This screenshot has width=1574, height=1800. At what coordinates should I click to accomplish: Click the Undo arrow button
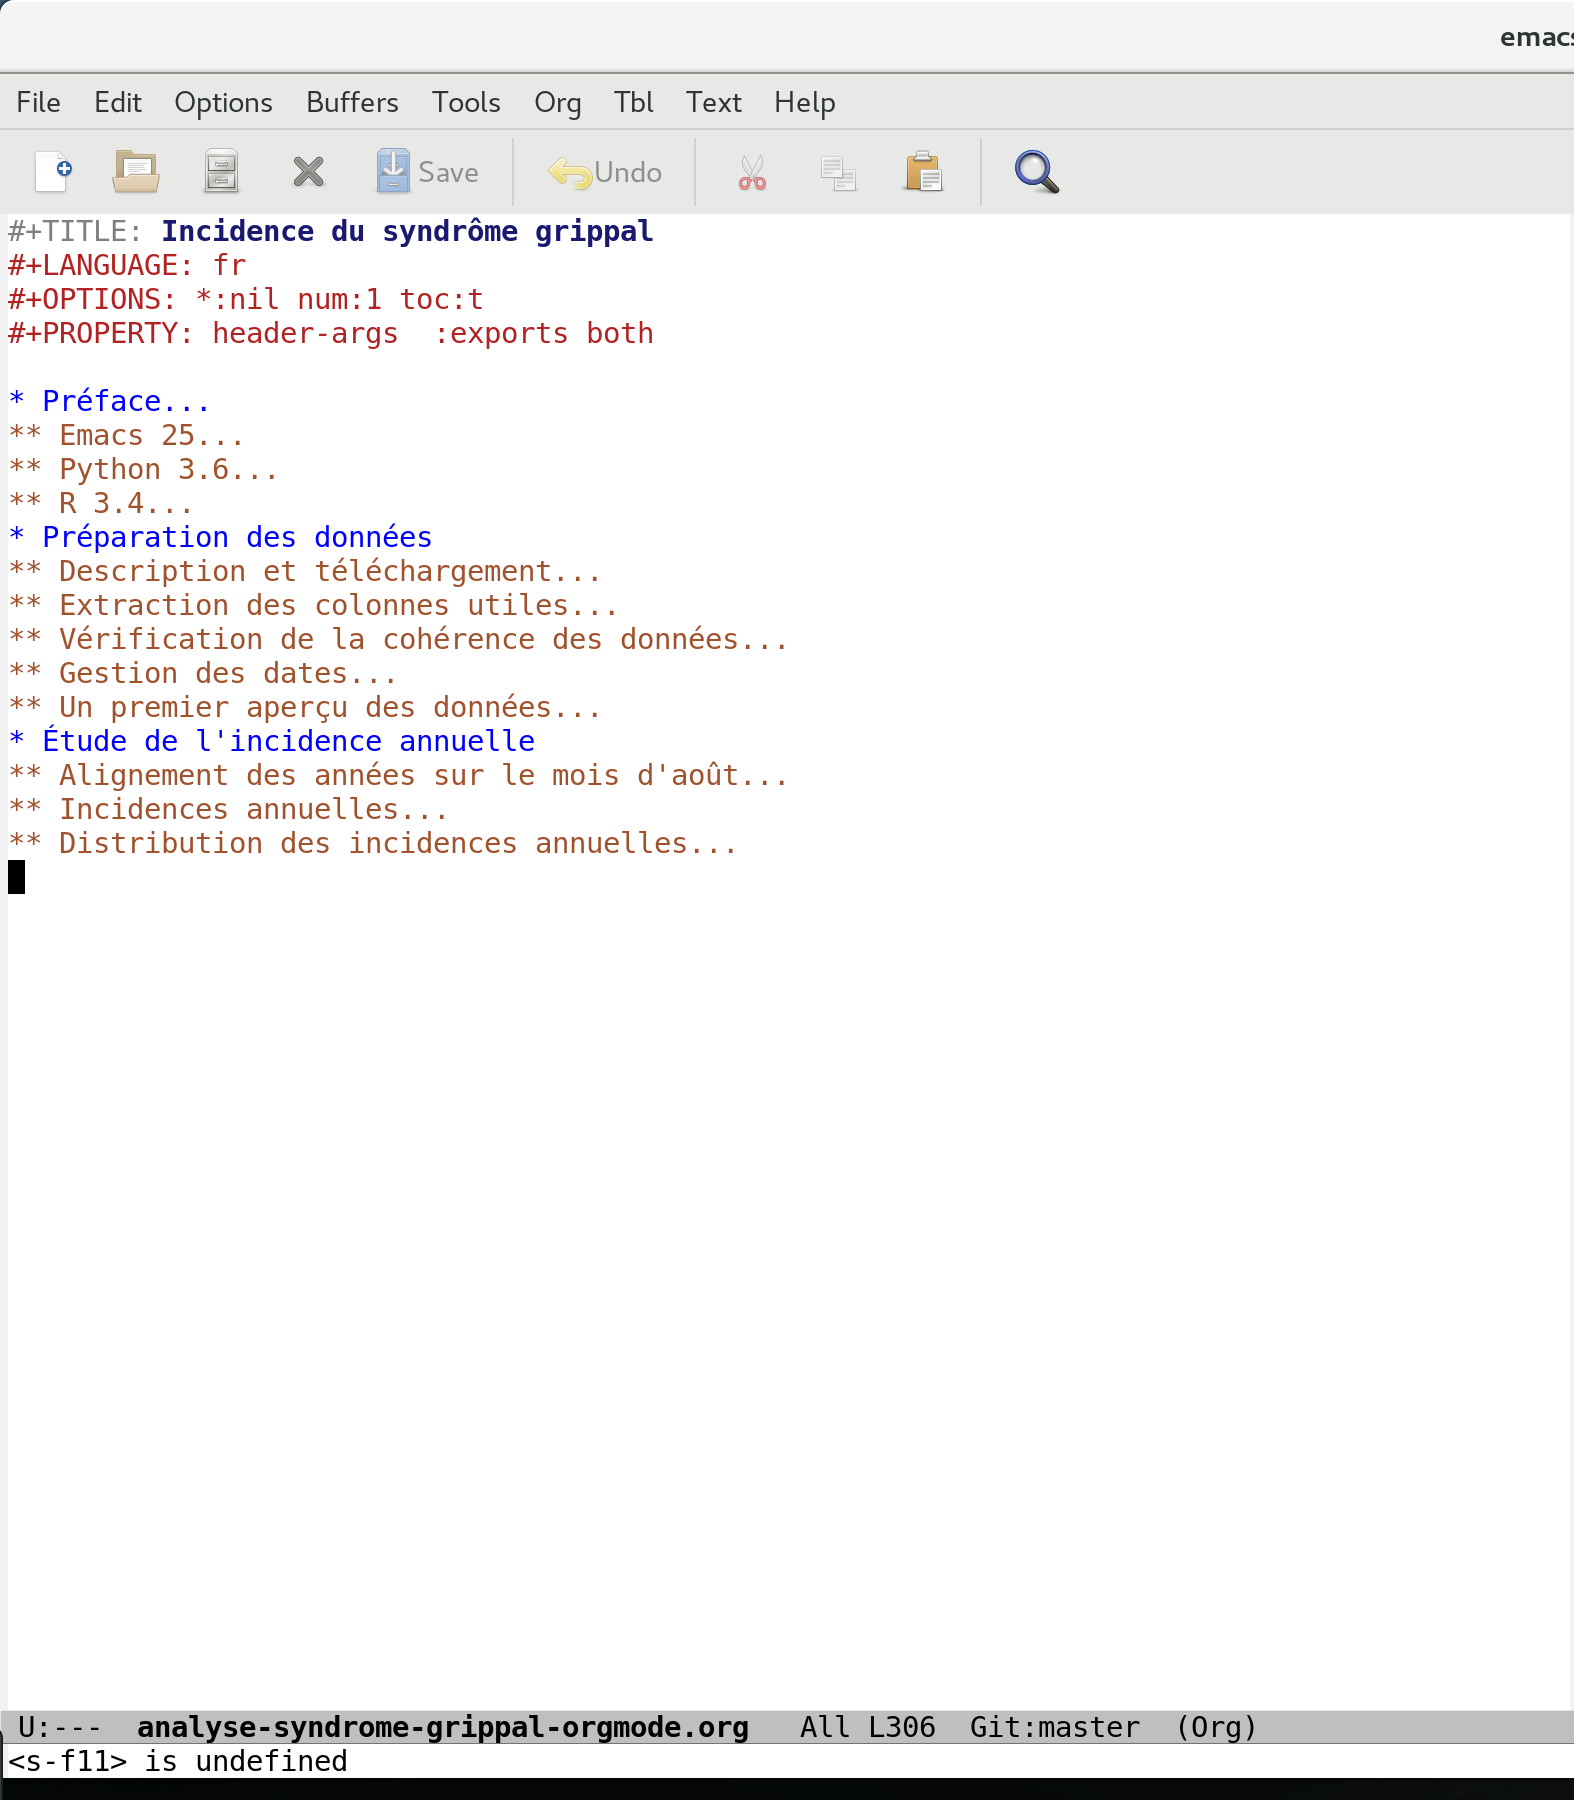605,172
